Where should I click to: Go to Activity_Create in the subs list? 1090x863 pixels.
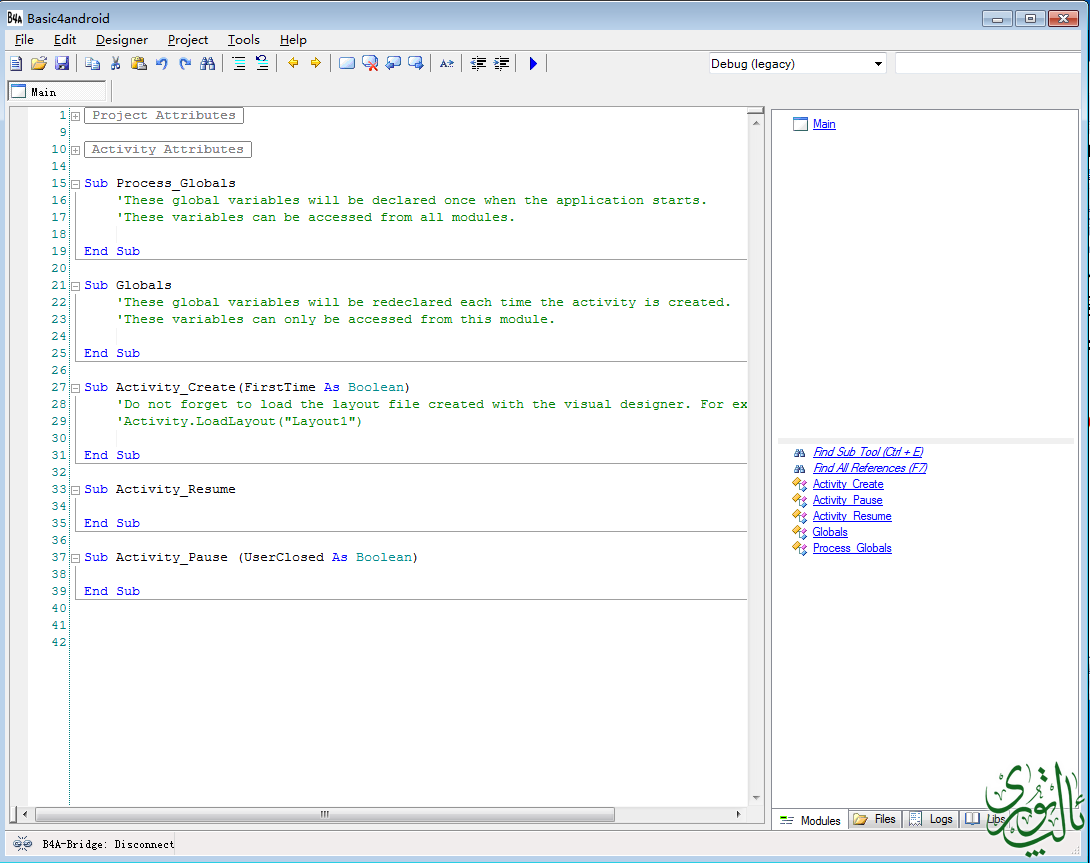click(848, 484)
